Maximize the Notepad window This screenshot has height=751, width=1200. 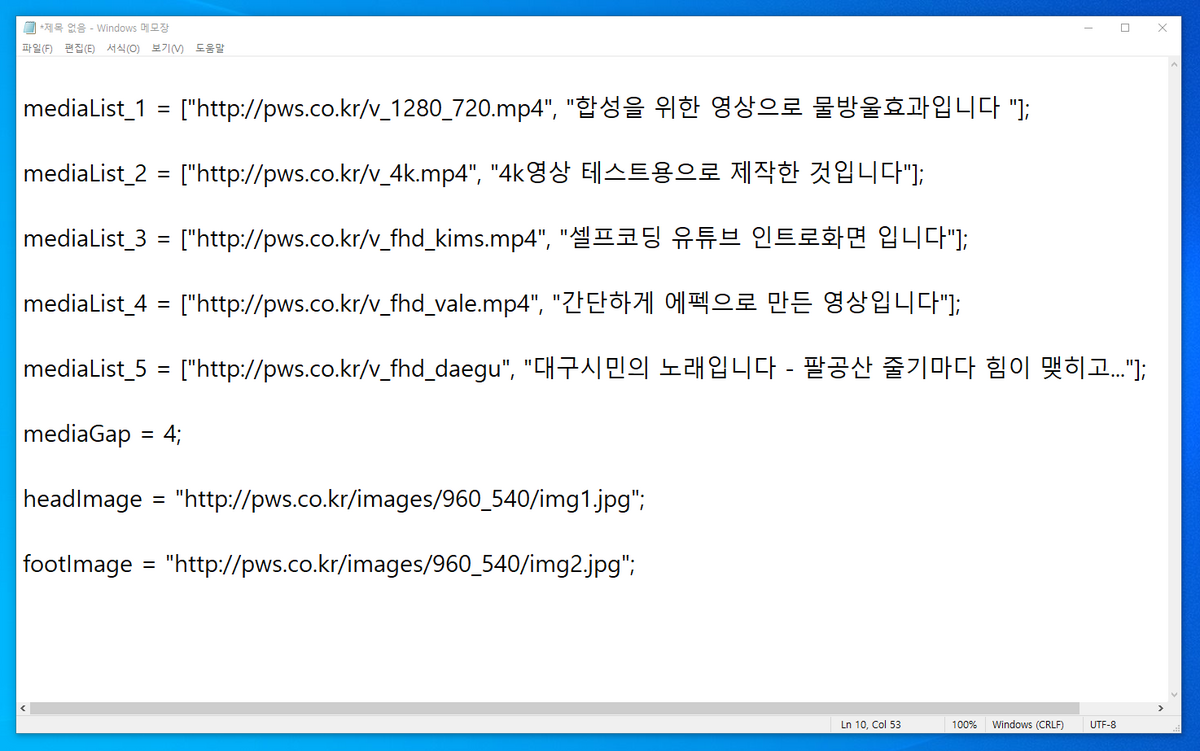pyautogui.click(x=1125, y=28)
